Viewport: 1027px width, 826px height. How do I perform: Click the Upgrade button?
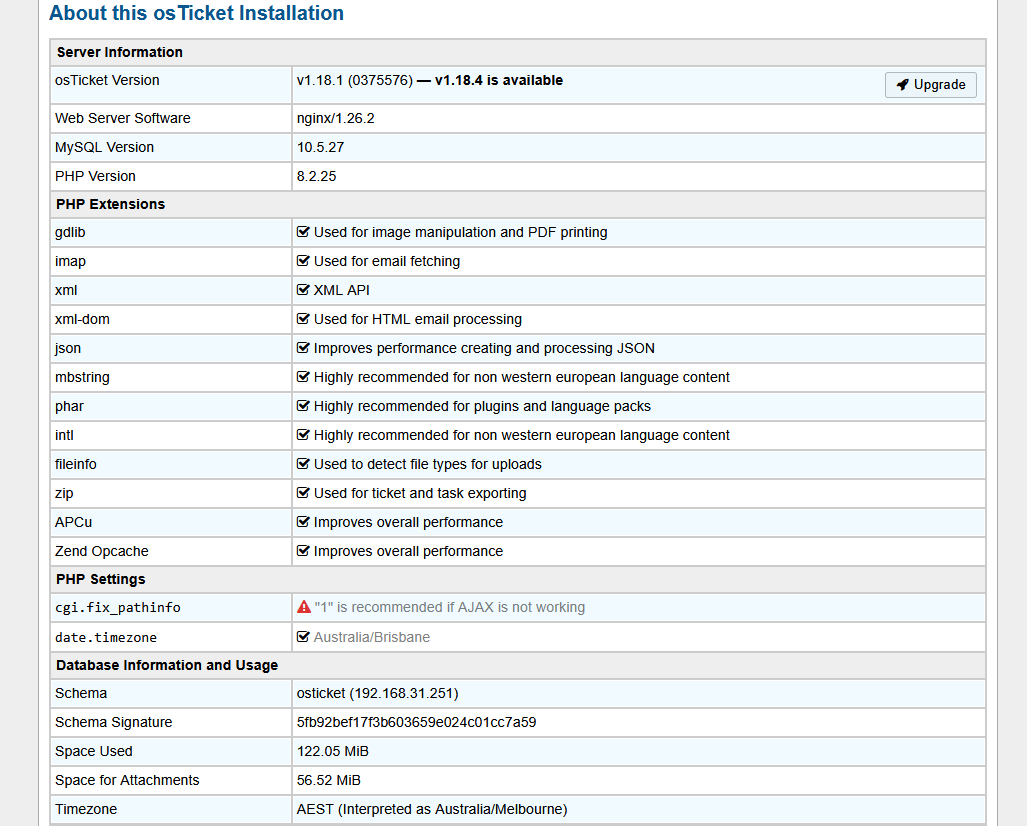(x=930, y=84)
